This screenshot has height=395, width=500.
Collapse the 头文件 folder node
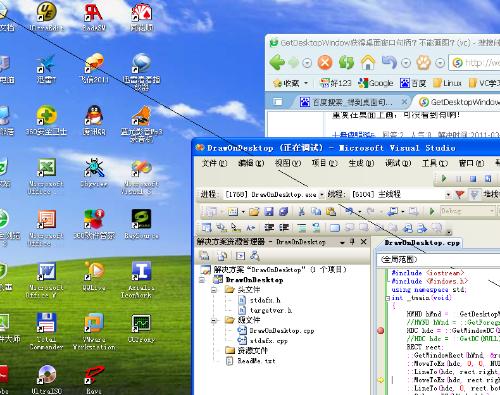tap(214, 290)
